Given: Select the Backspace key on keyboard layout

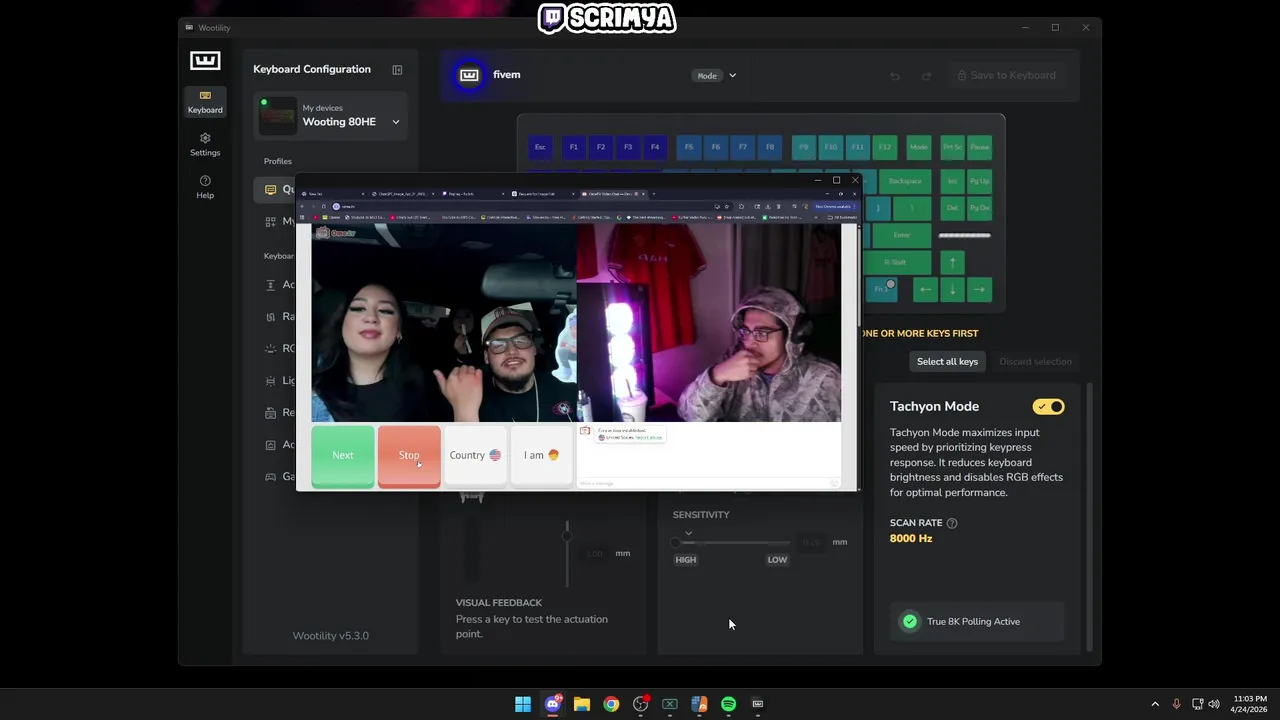Looking at the screenshot, I should tap(905, 181).
